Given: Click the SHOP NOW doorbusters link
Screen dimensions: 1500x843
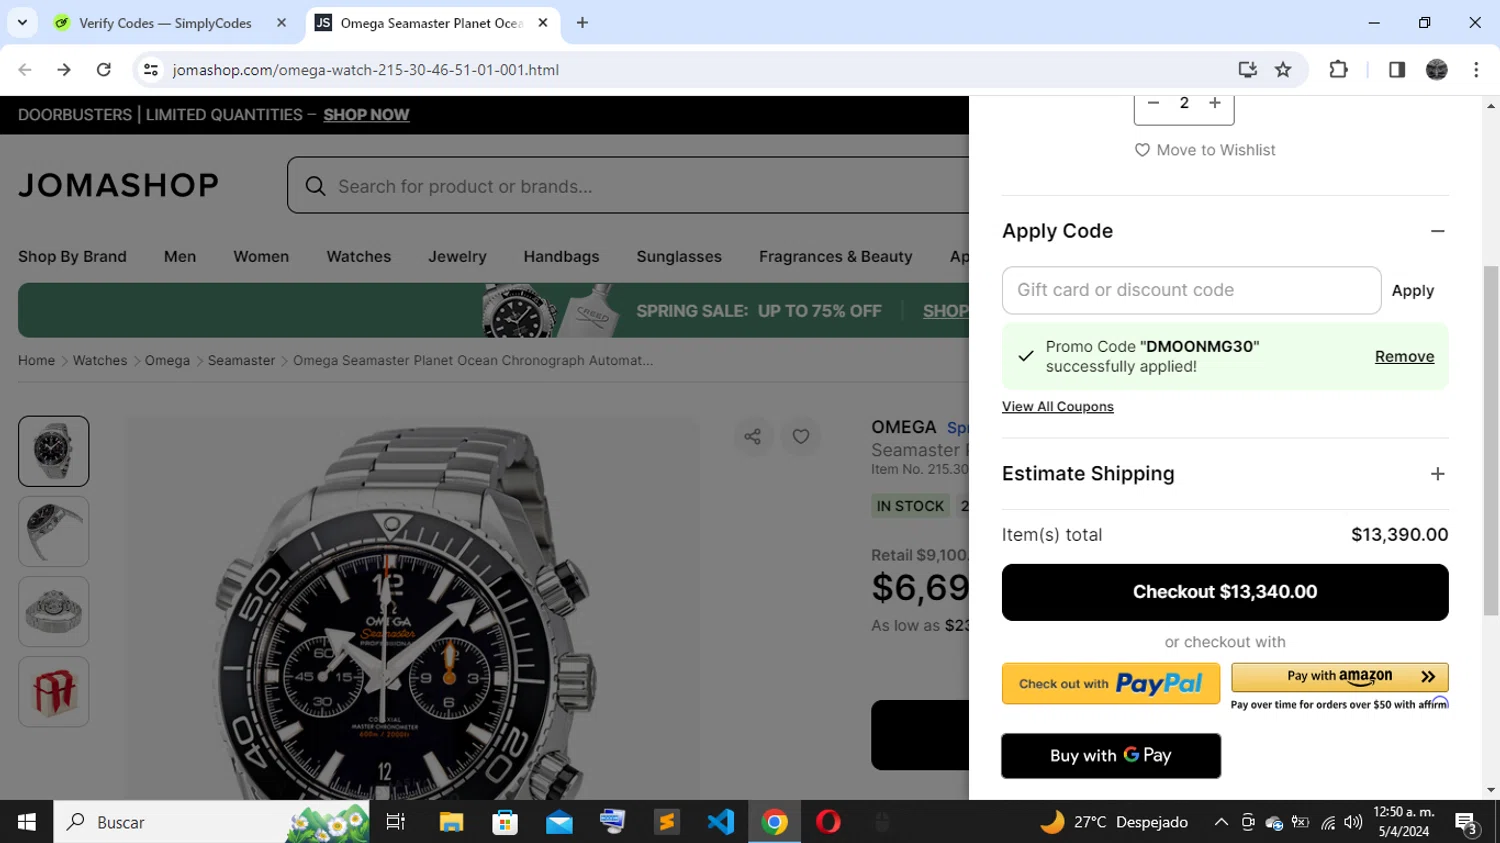Looking at the screenshot, I should click(366, 115).
